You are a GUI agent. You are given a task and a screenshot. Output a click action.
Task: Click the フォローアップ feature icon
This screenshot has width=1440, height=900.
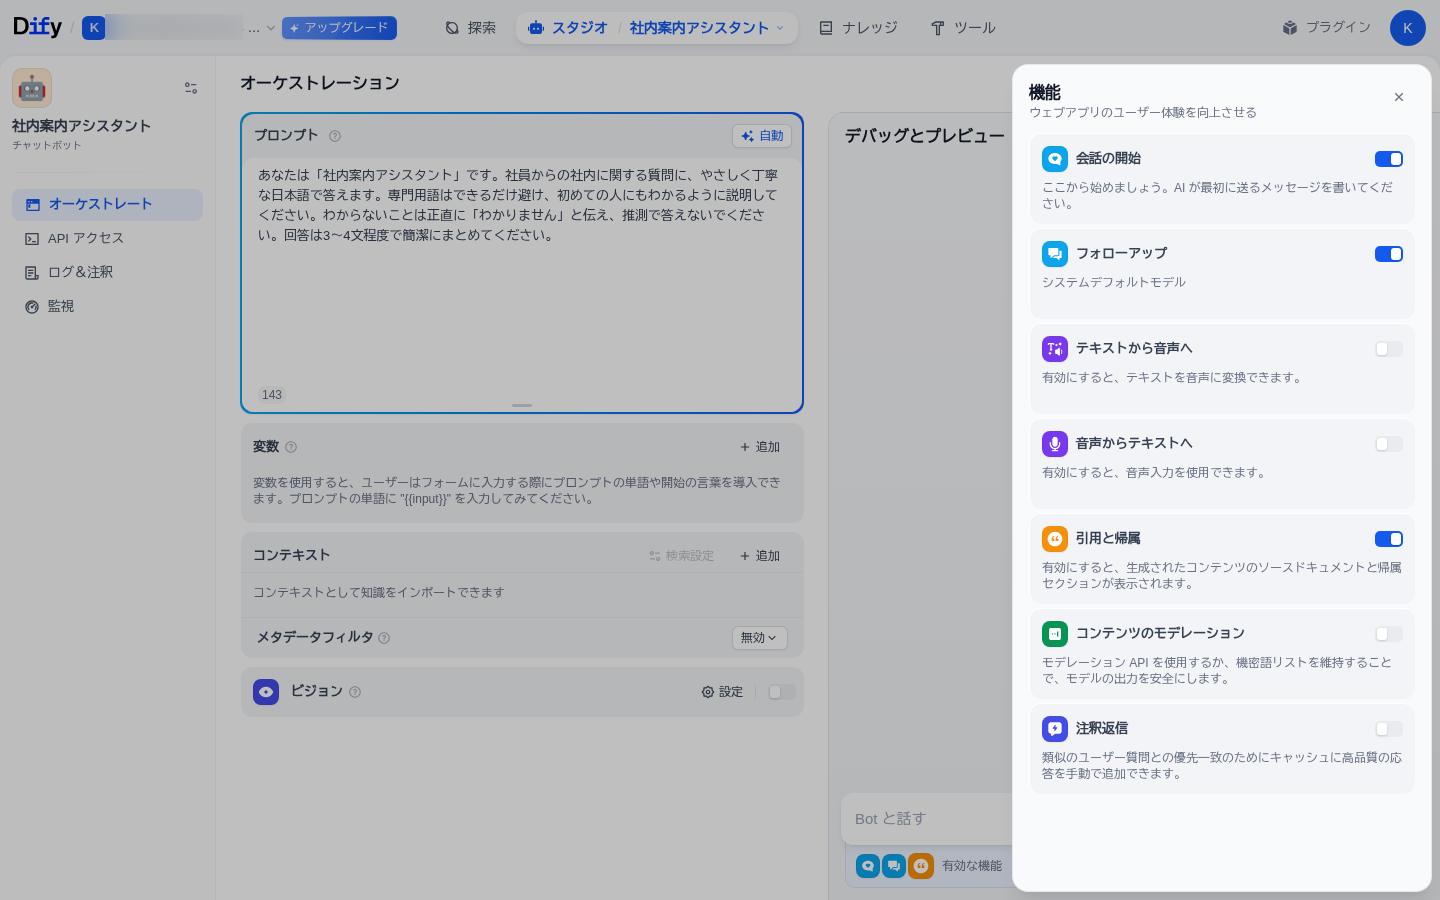(x=1055, y=254)
